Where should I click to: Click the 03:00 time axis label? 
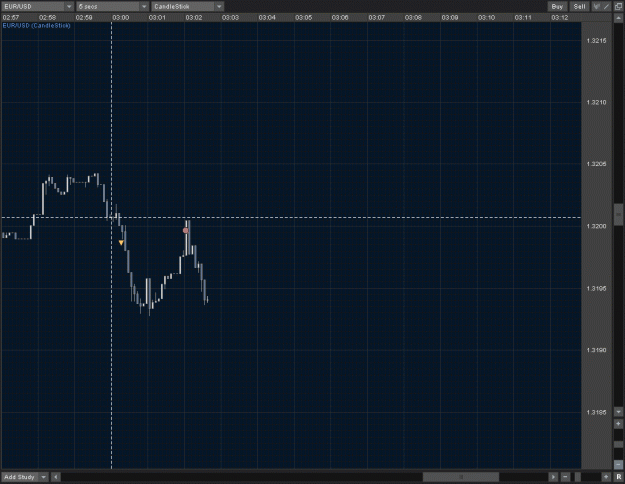click(x=121, y=18)
